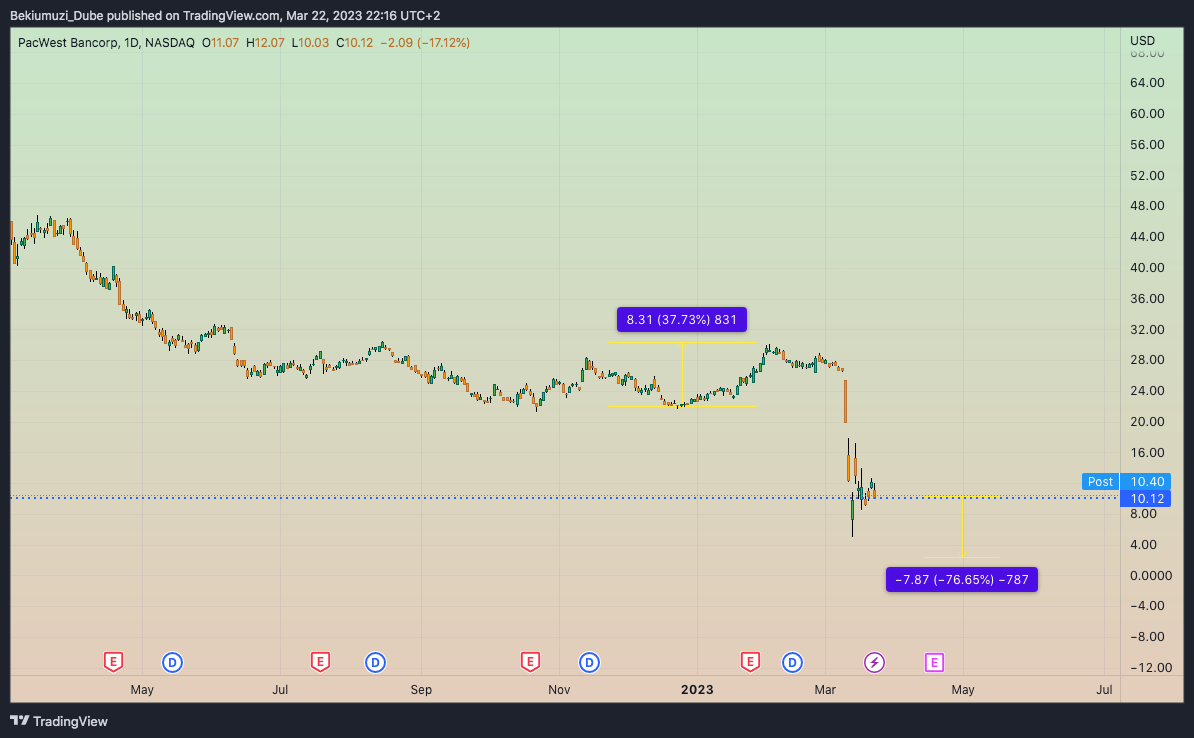This screenshot has width=1194, height=738.
Task: Click the USD currency label on the price axis
Action: tap(1142, 40)
